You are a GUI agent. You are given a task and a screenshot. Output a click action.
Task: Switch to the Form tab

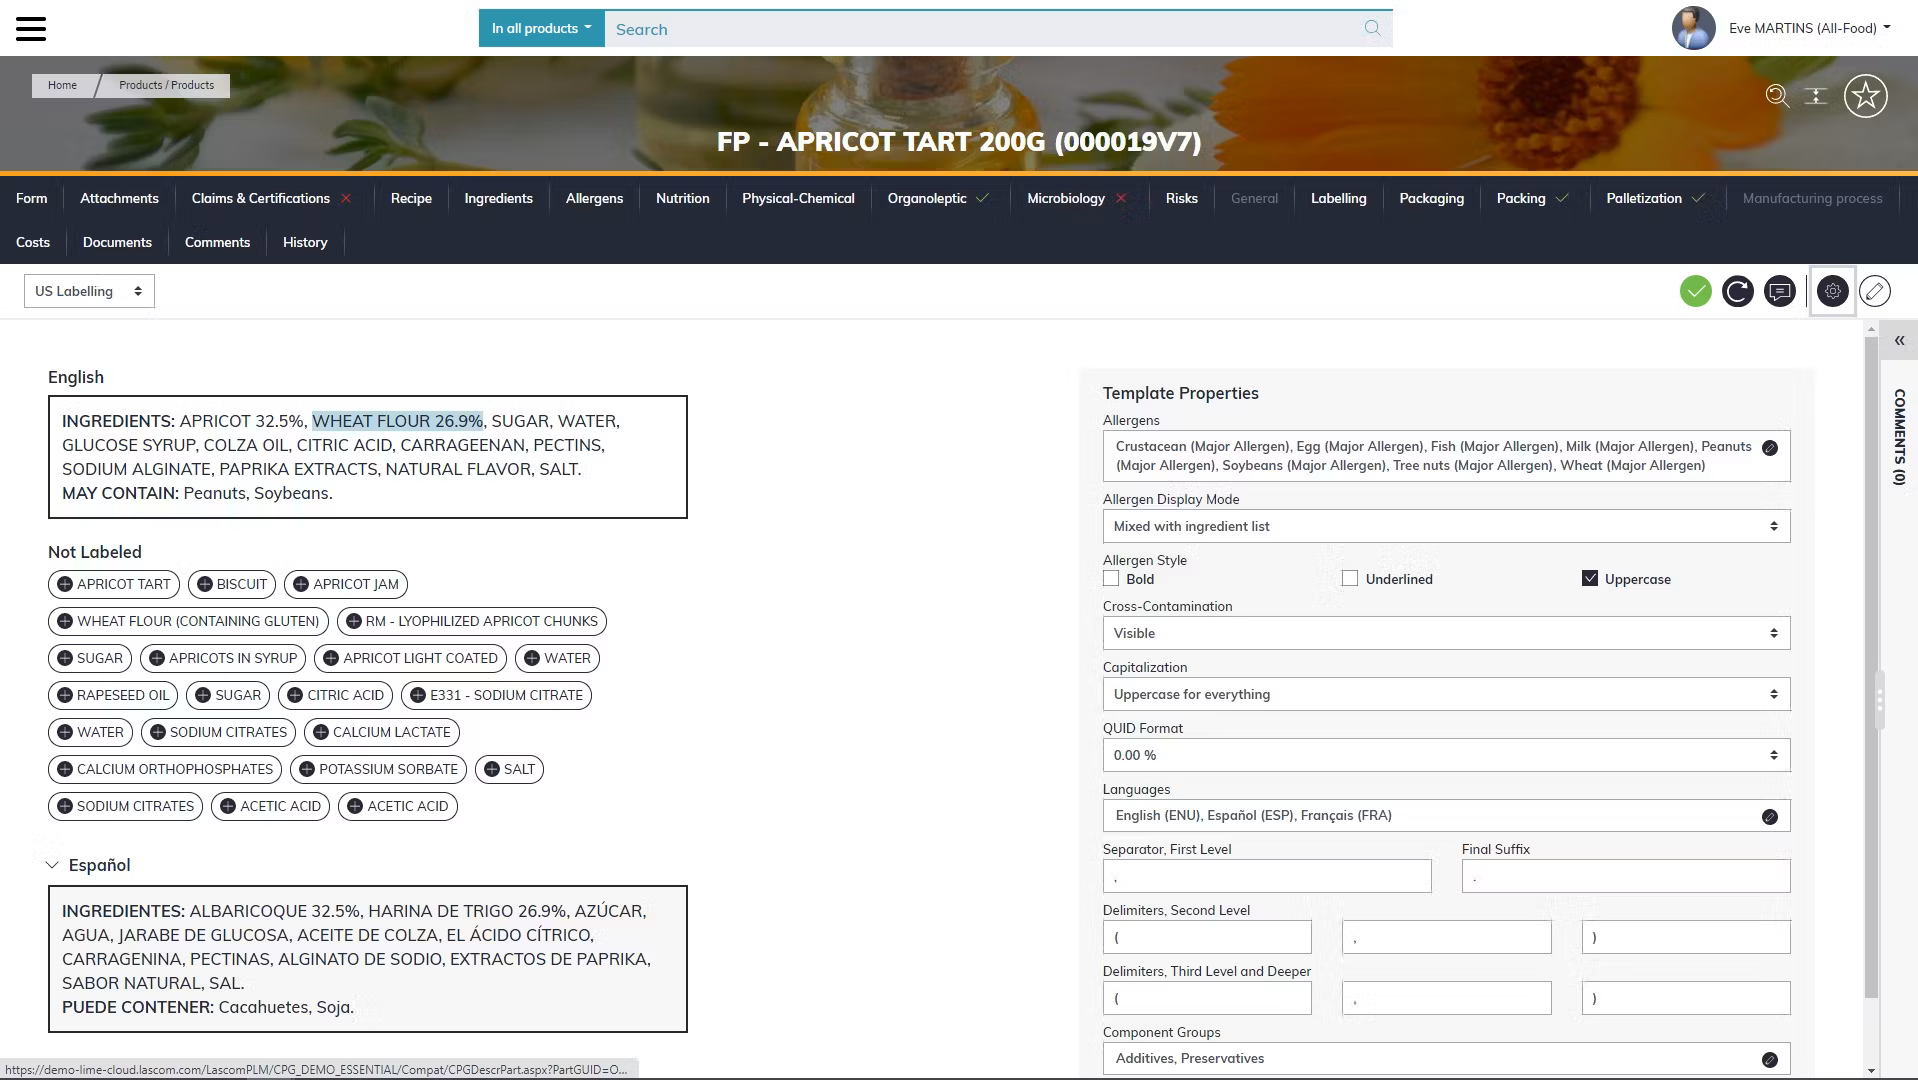coord(32,198)
